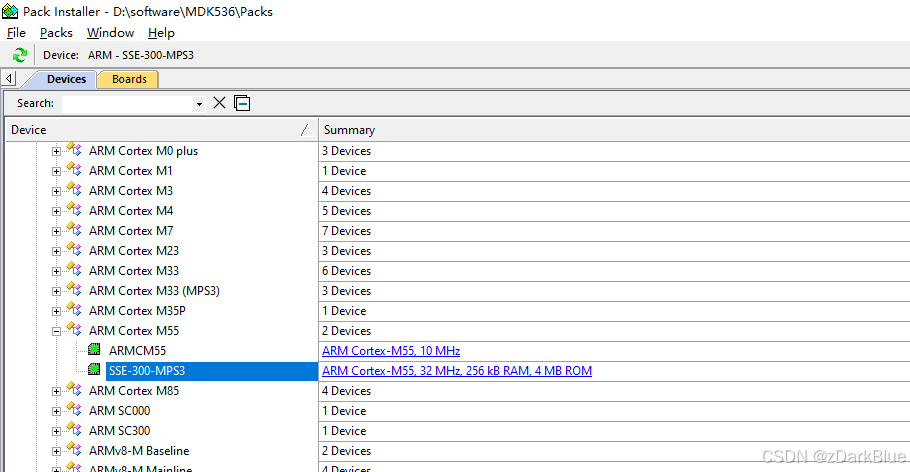Select the ARMCM55 device row
Viewport: 910px width, 472px height.
[x=138, y=351]
